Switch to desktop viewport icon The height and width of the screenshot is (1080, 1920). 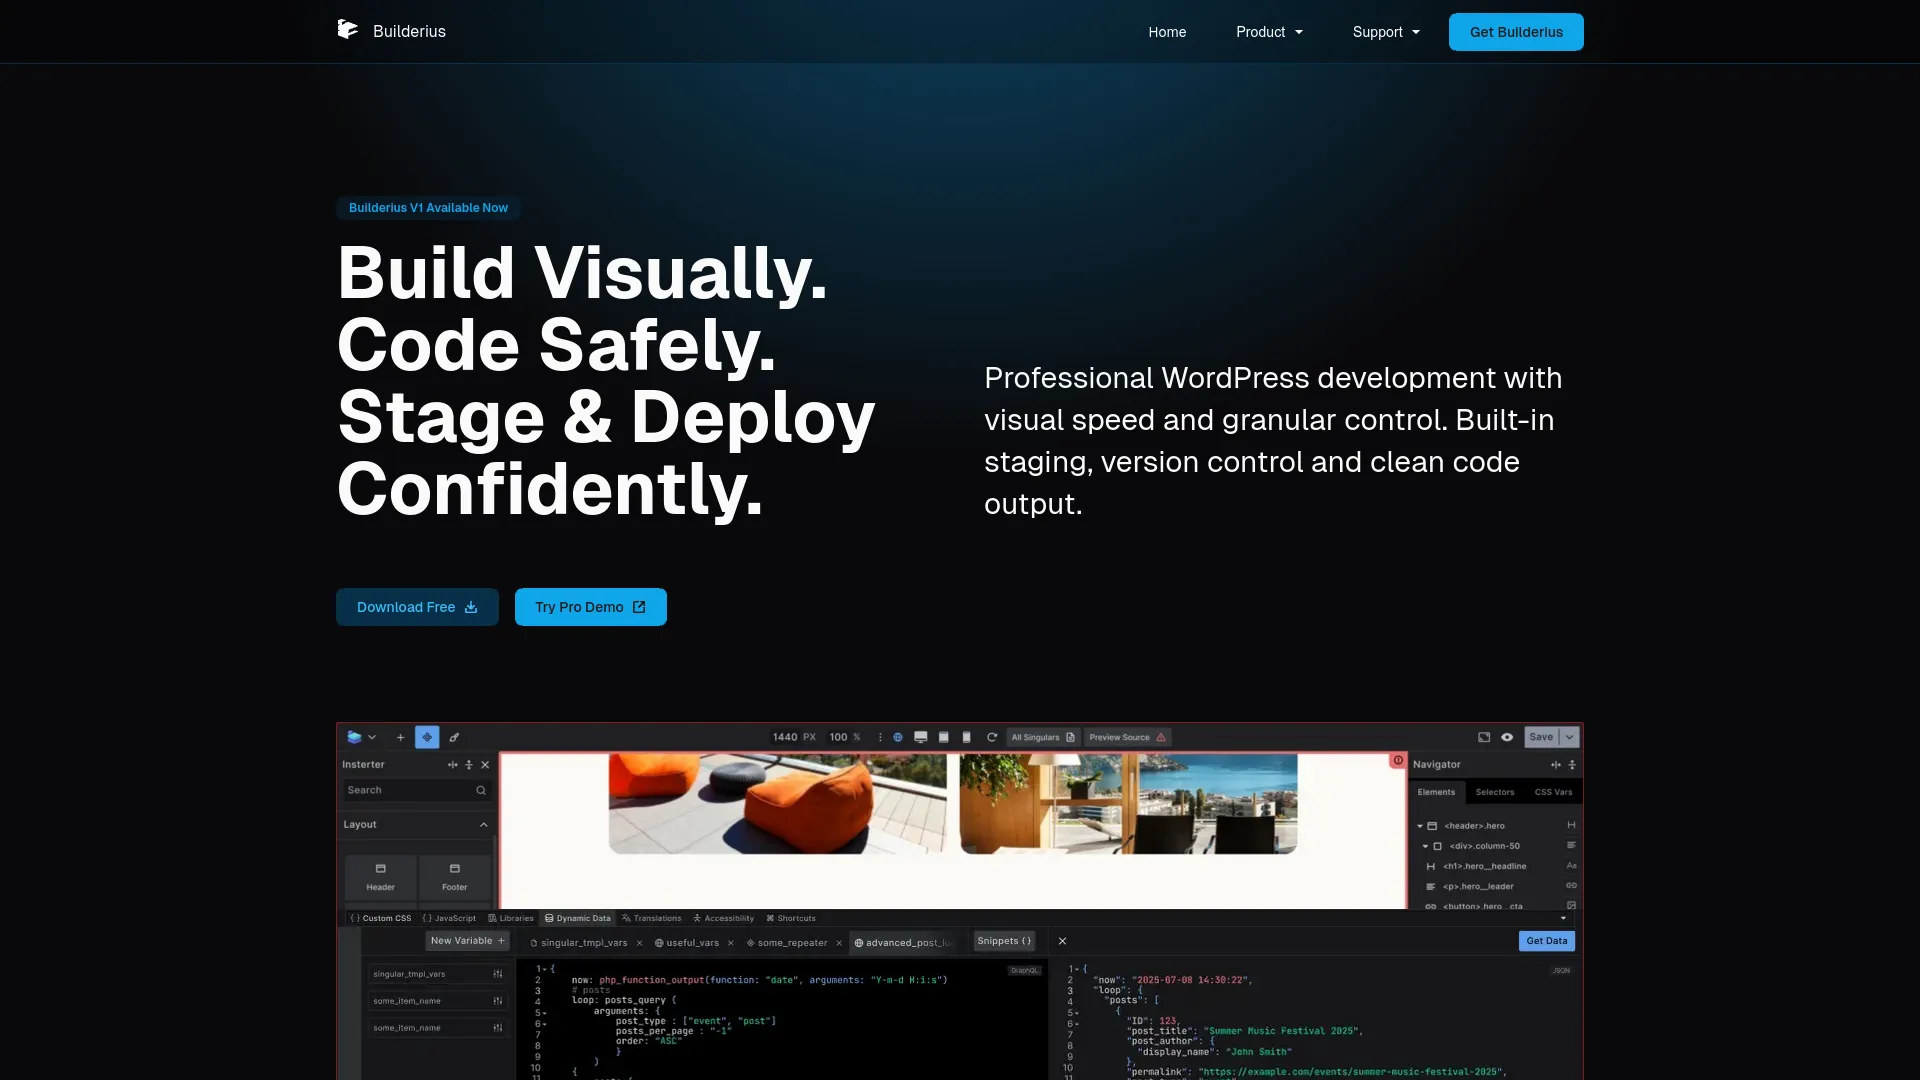[x=921, y=737]
